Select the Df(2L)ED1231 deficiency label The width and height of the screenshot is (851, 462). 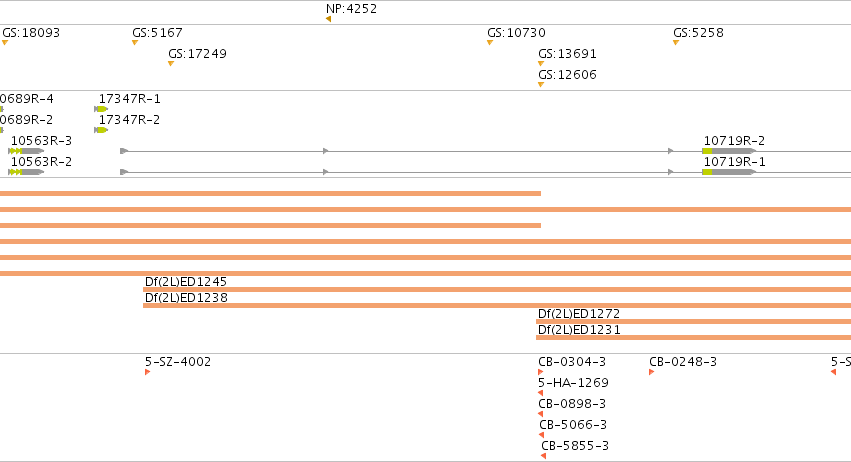click(x=579, y=330)
